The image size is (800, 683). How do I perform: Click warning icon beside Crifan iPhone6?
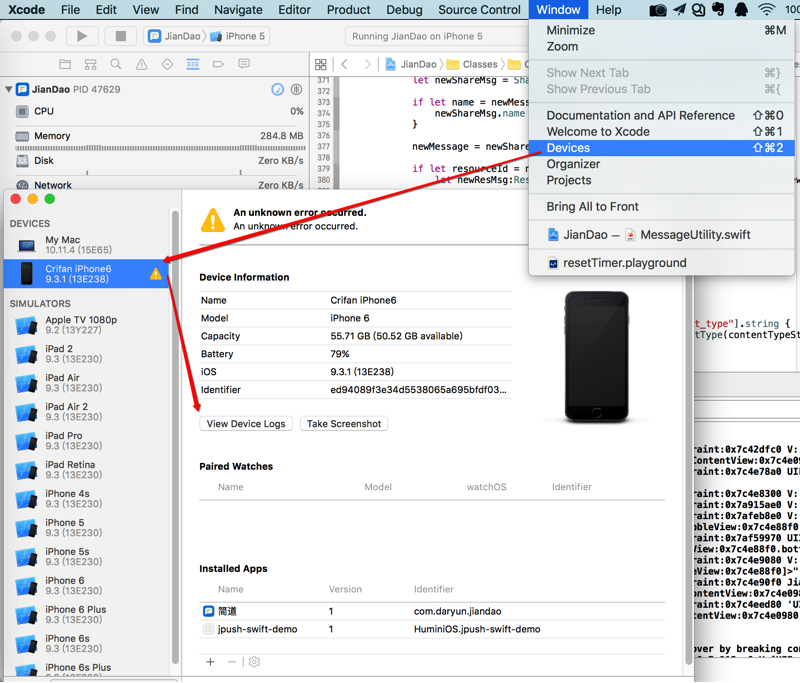[x=156, y=274]
